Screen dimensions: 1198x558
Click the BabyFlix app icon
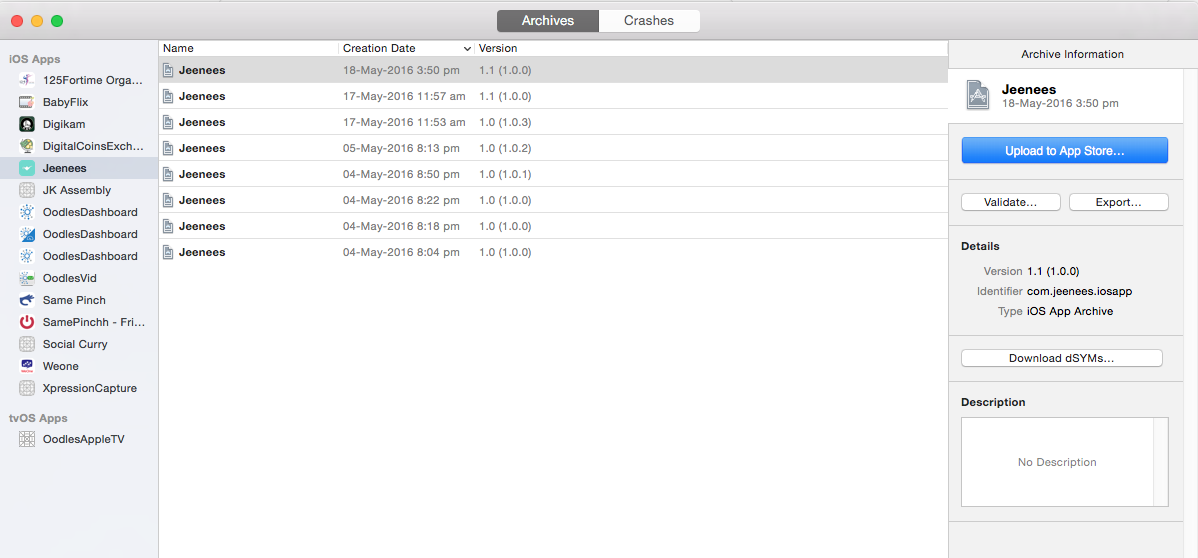click(27, 102)
